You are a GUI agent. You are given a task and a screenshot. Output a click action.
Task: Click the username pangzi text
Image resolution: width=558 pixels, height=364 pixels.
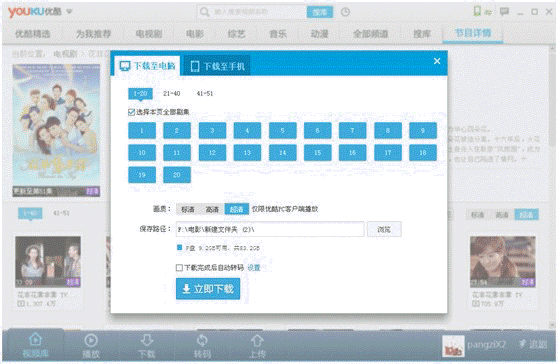click(486, 344)
